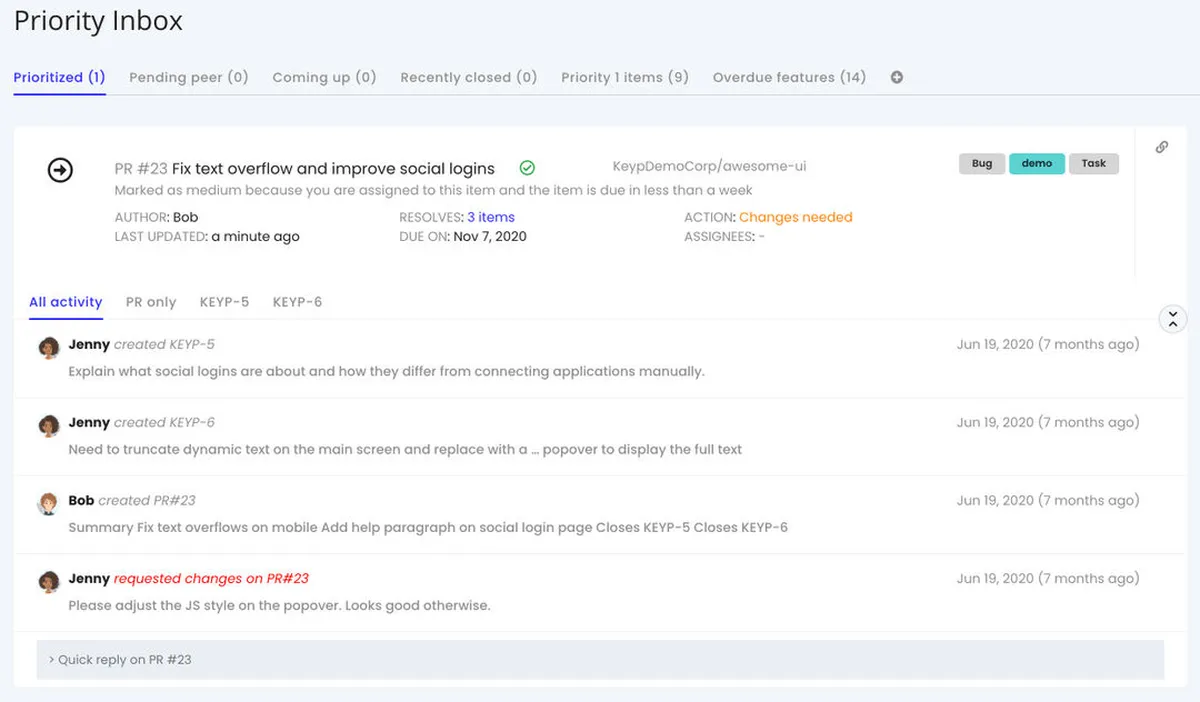Image resolution: width=1200 pixels, height=702 pixels.
Task: Click the circled arrow icon beside PR #23
Action: click(61, 171)
